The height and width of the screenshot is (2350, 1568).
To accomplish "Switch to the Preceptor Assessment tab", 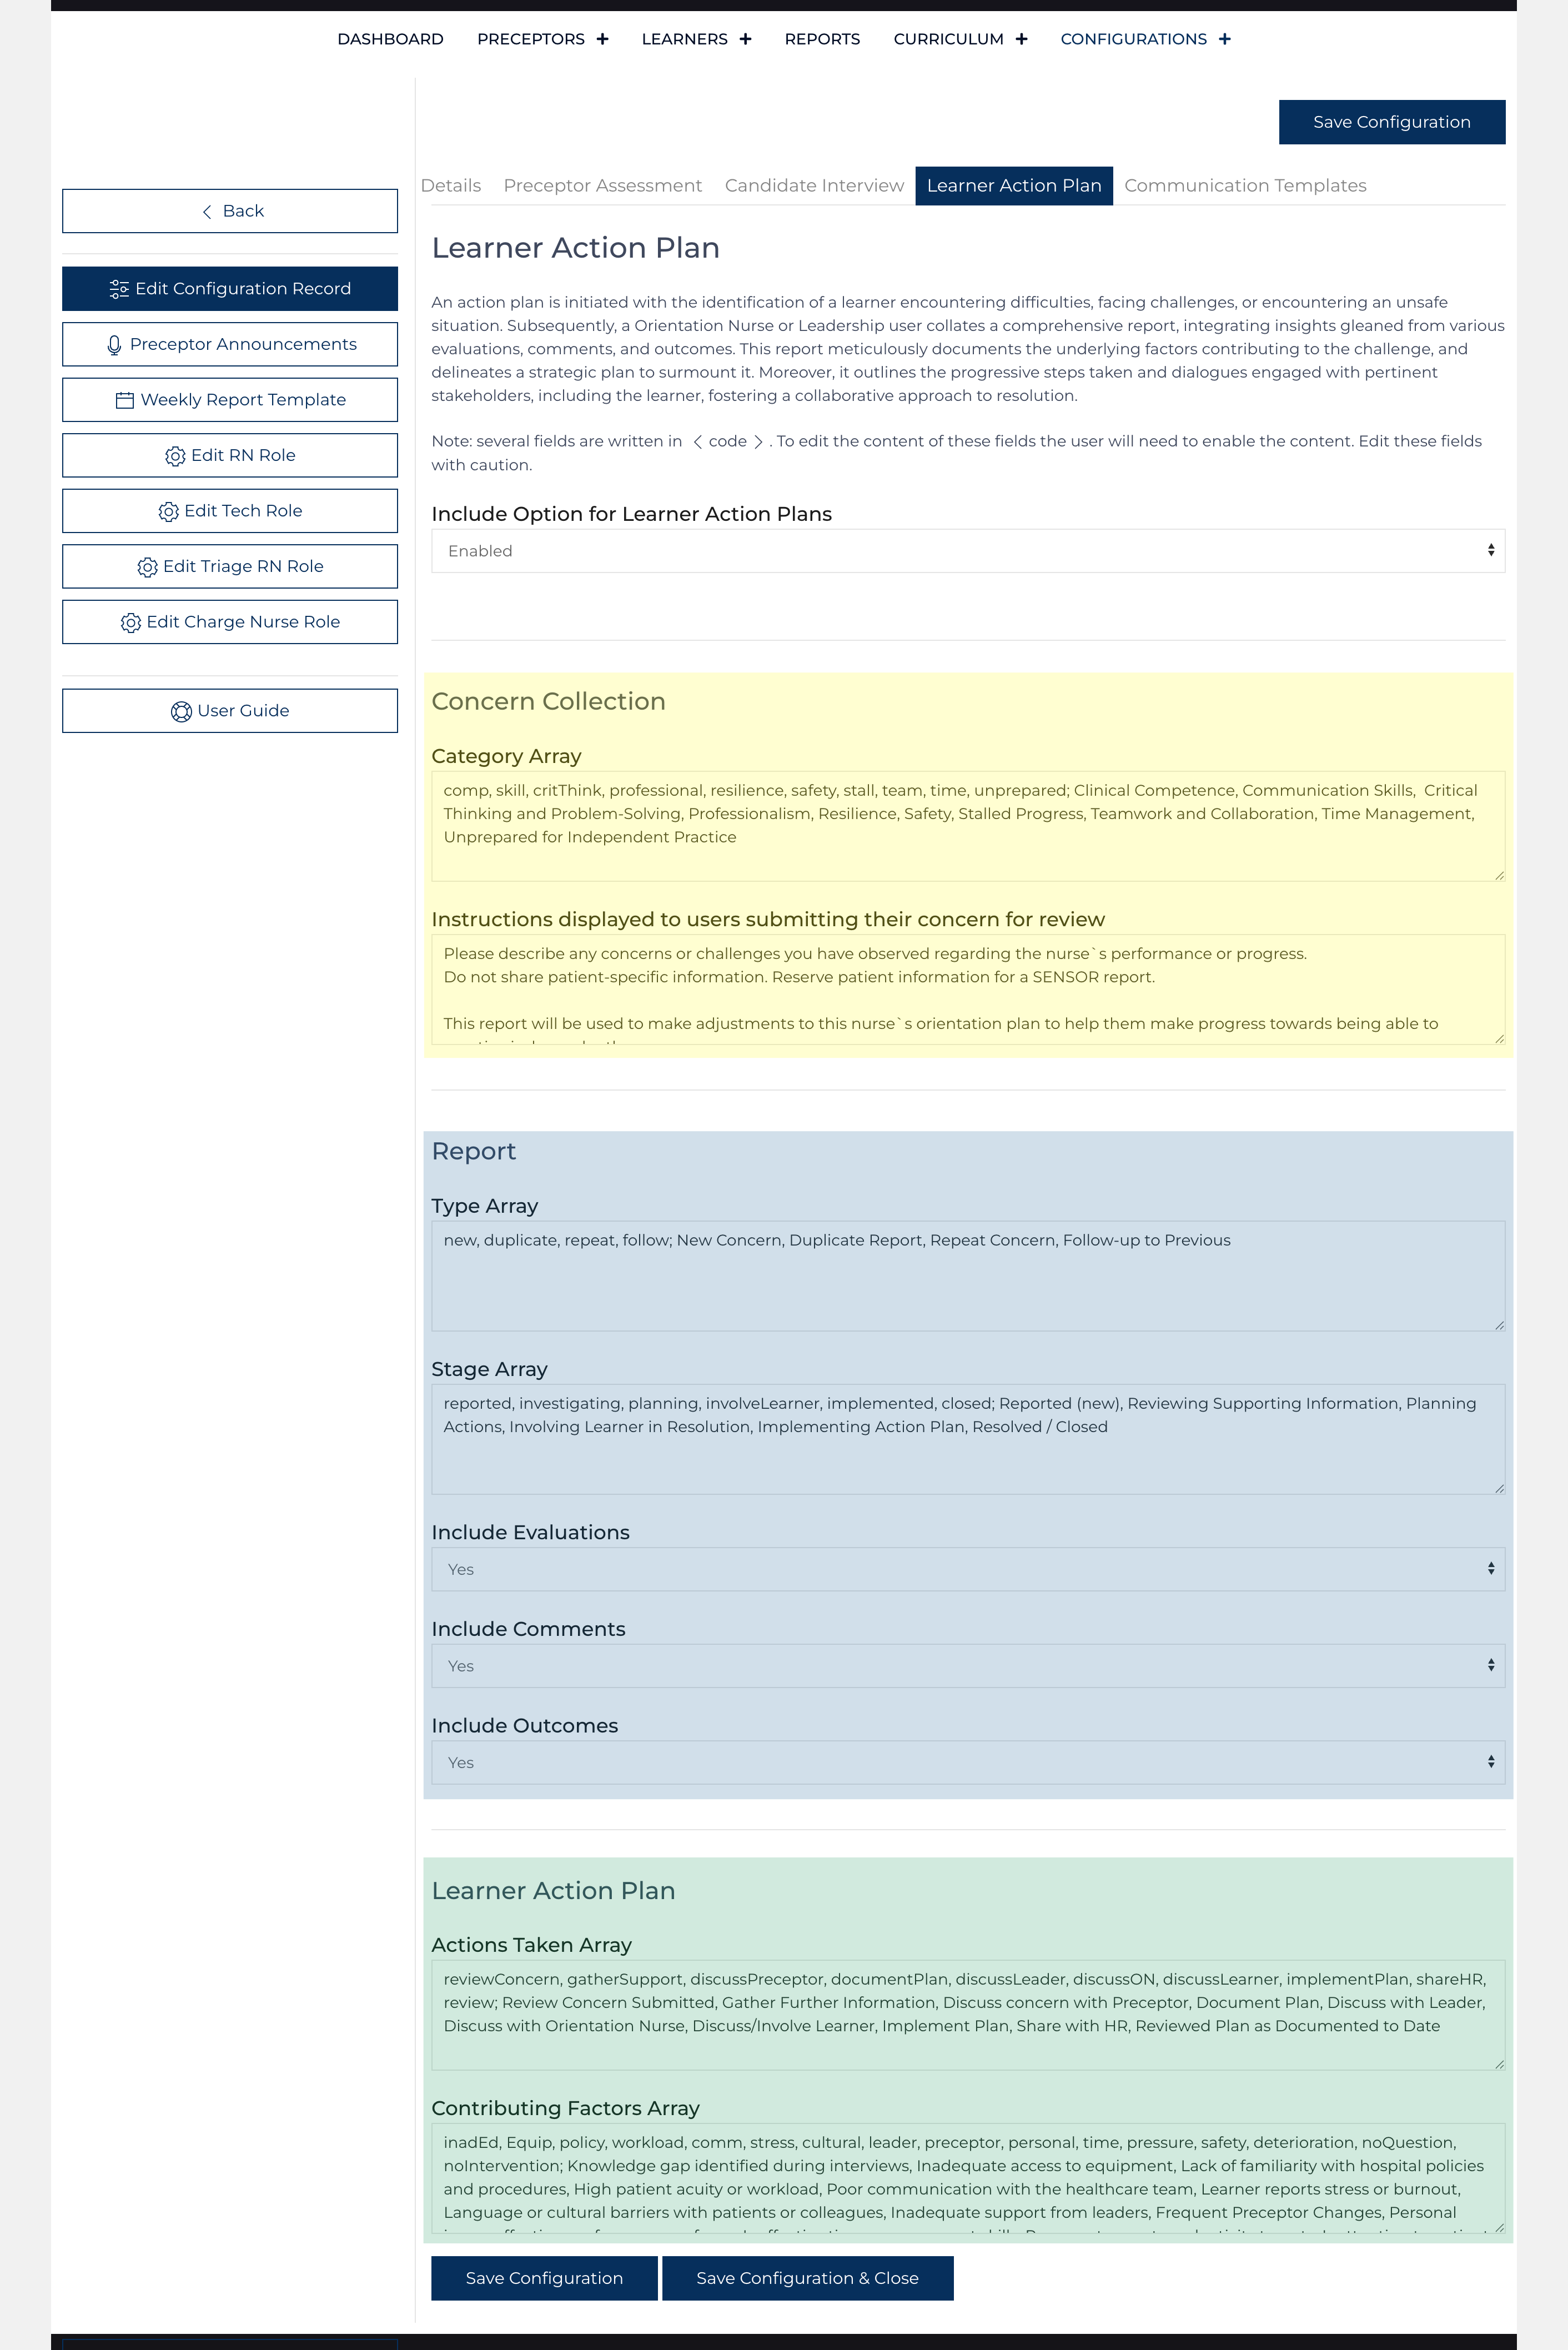I will click(602, 186).
